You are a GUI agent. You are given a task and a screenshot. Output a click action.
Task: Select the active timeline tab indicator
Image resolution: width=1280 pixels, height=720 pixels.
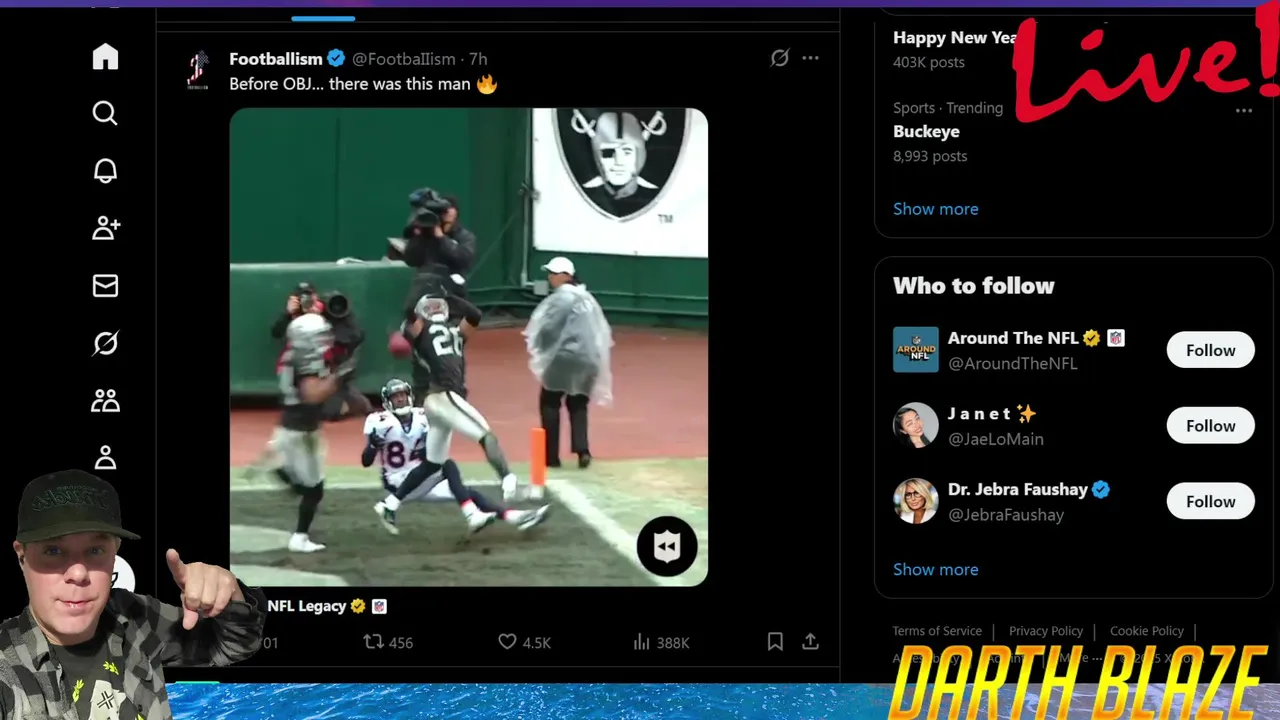[x=323, y=18]
